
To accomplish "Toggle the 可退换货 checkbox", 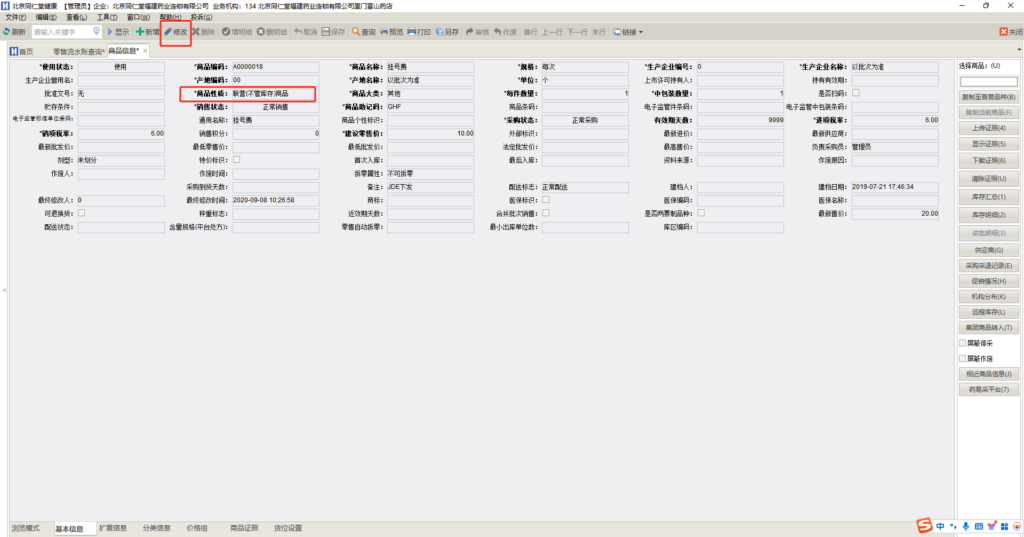I will coord(82,213).
